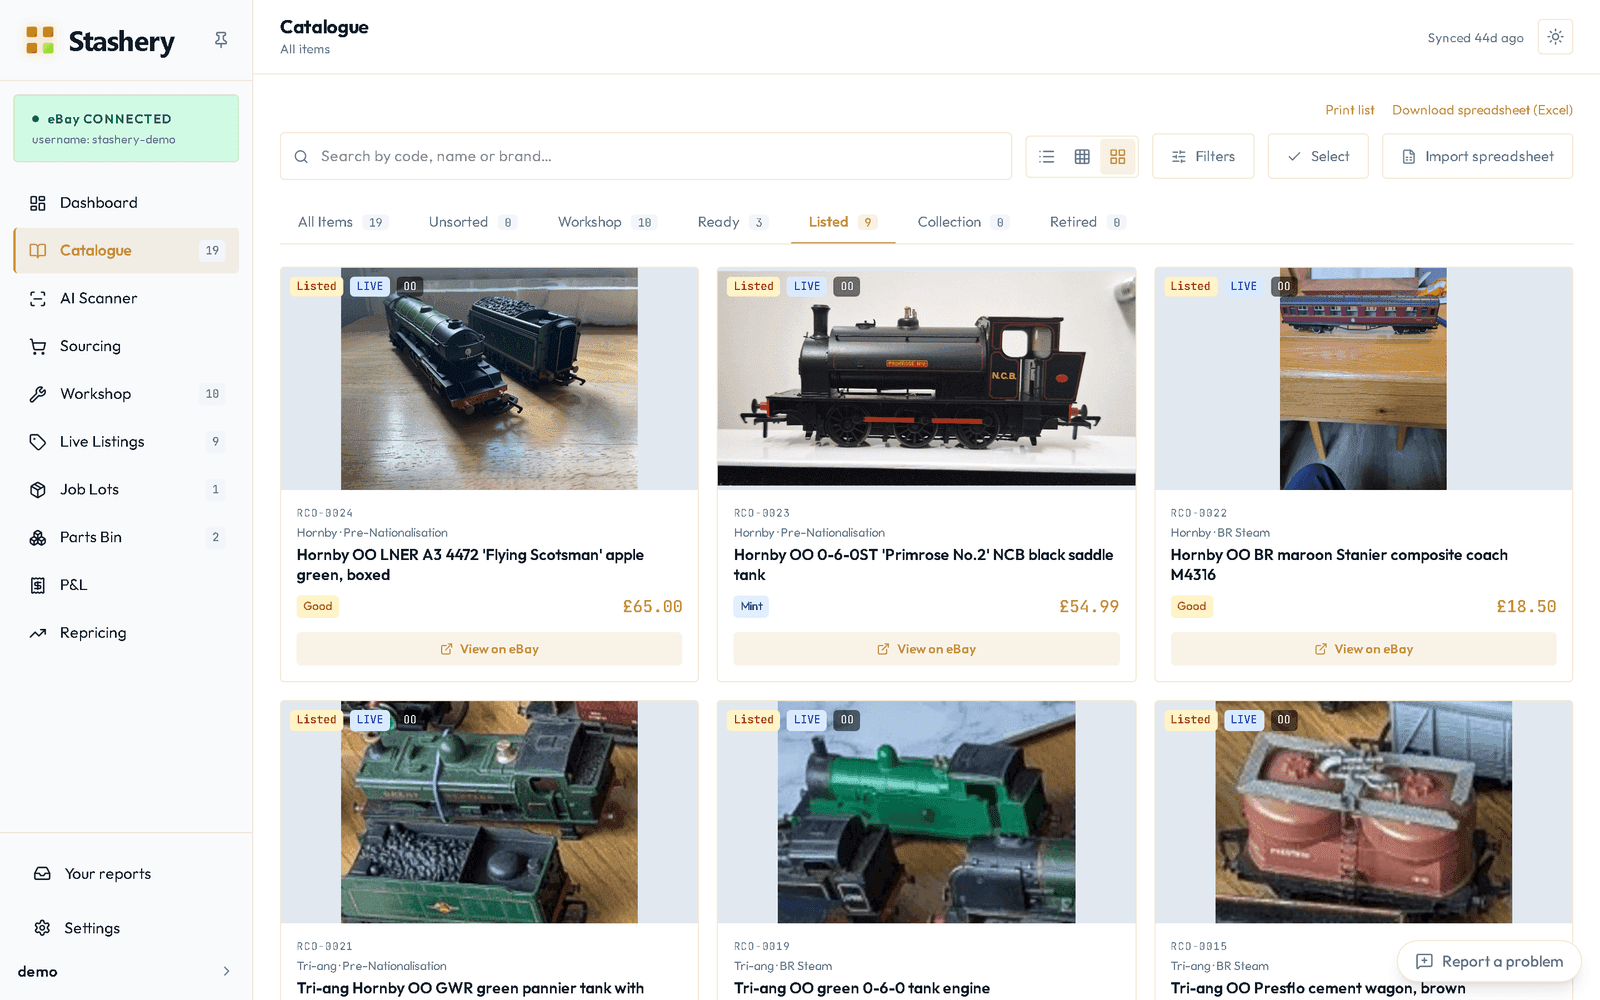Click the eBay CONNECTED status banner

click(126, 128)
